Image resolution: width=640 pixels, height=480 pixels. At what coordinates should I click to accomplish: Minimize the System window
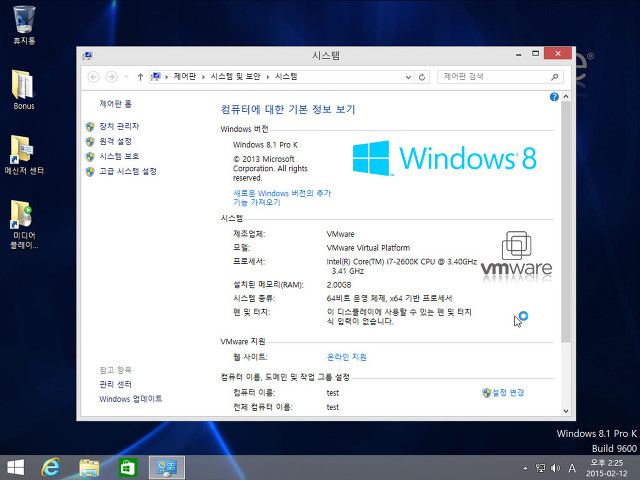518,54
